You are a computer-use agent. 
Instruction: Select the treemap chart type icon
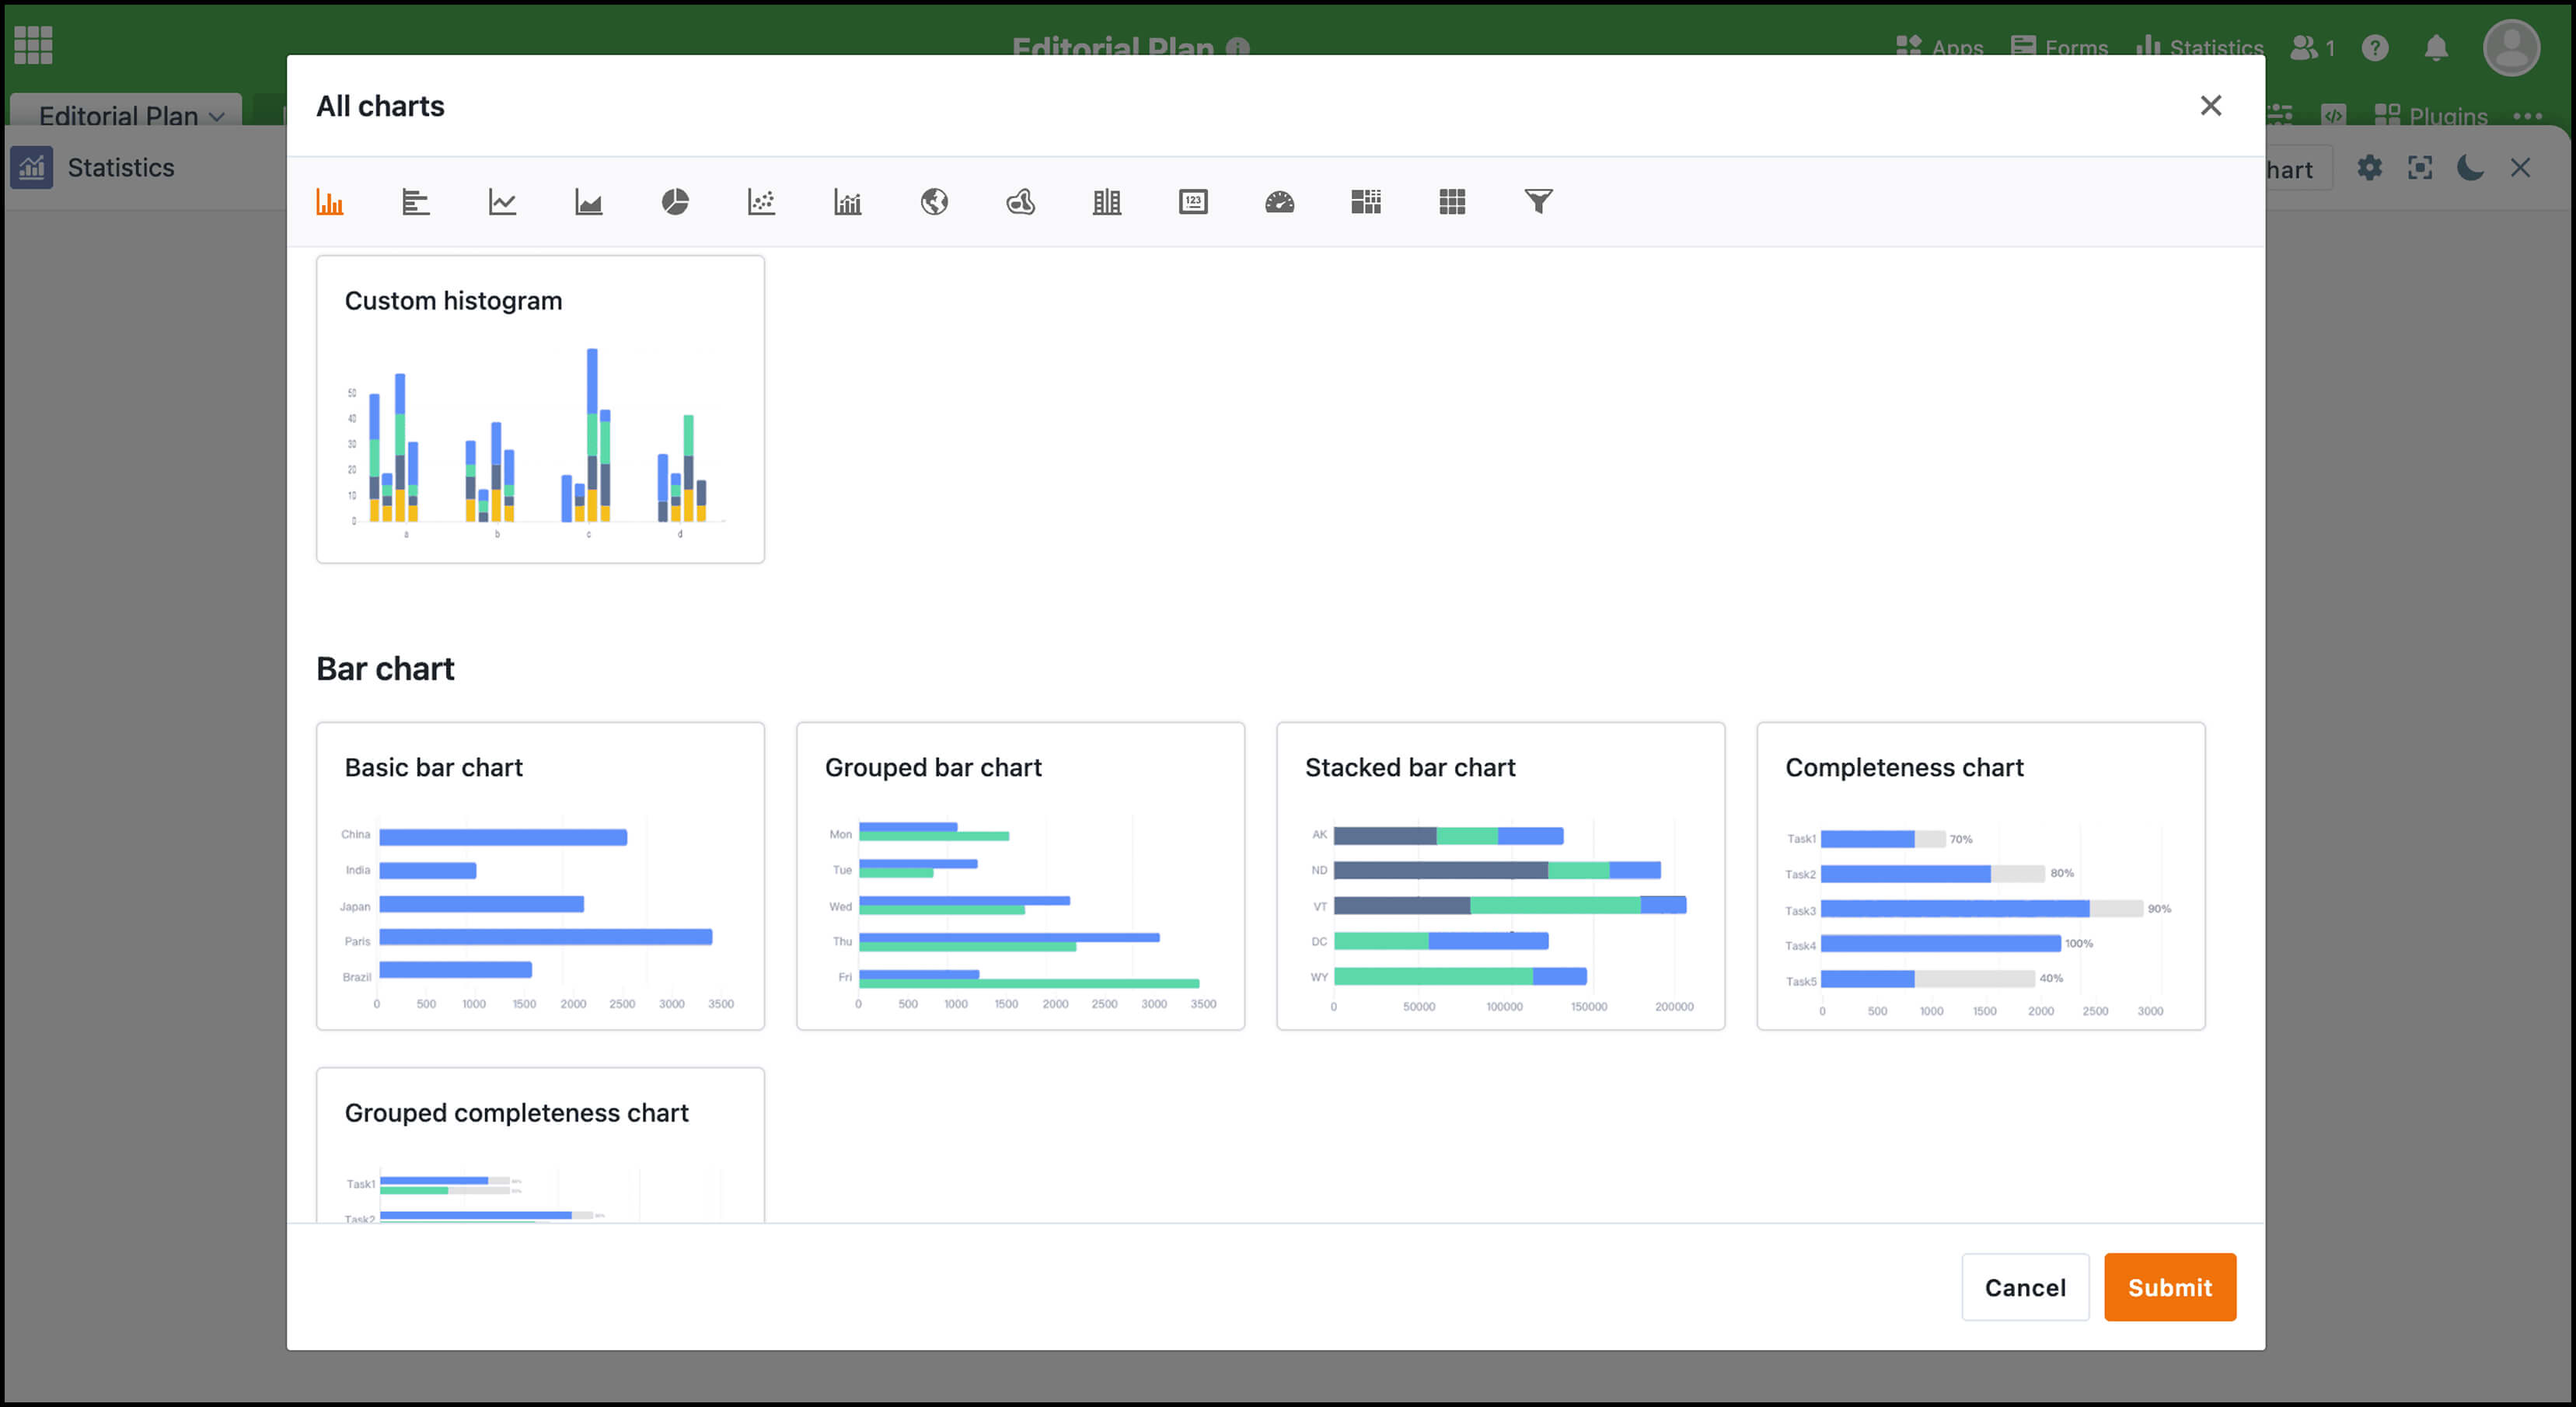[1366, 201]
